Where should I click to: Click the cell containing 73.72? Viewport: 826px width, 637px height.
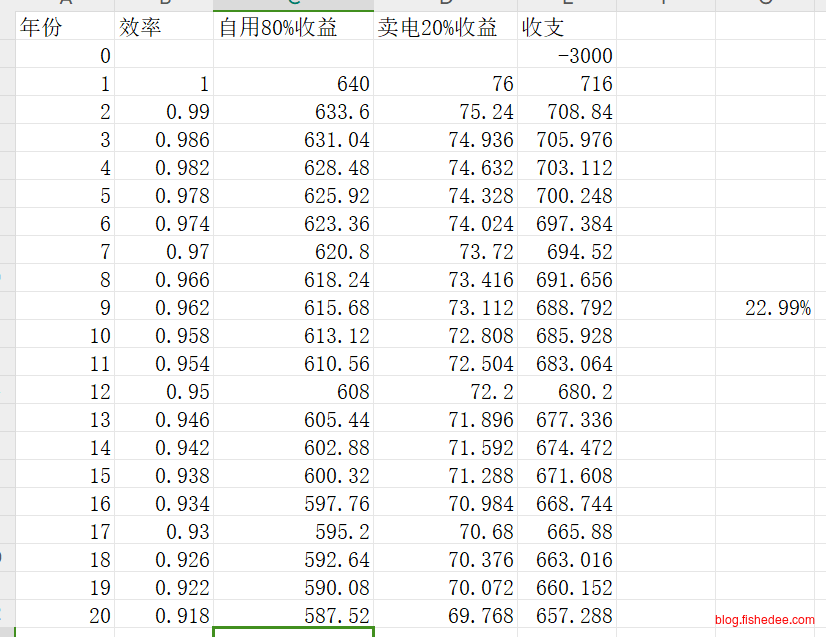tap(445, 252)
